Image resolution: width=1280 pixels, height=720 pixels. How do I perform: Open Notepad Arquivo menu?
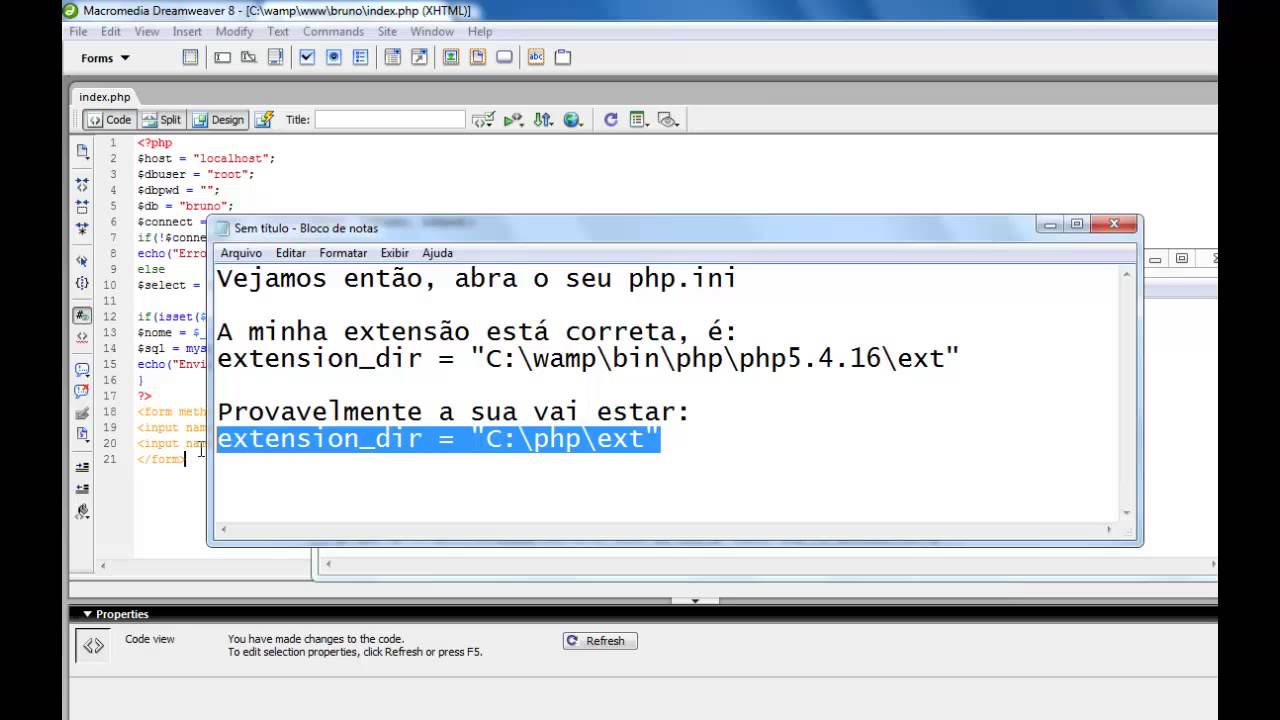click(241, 253)
